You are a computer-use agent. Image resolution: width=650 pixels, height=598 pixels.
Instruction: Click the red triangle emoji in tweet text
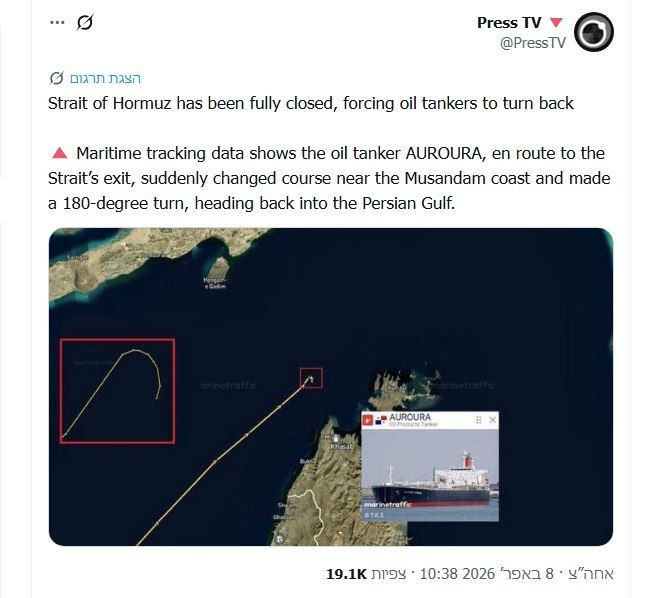point(58,153)
